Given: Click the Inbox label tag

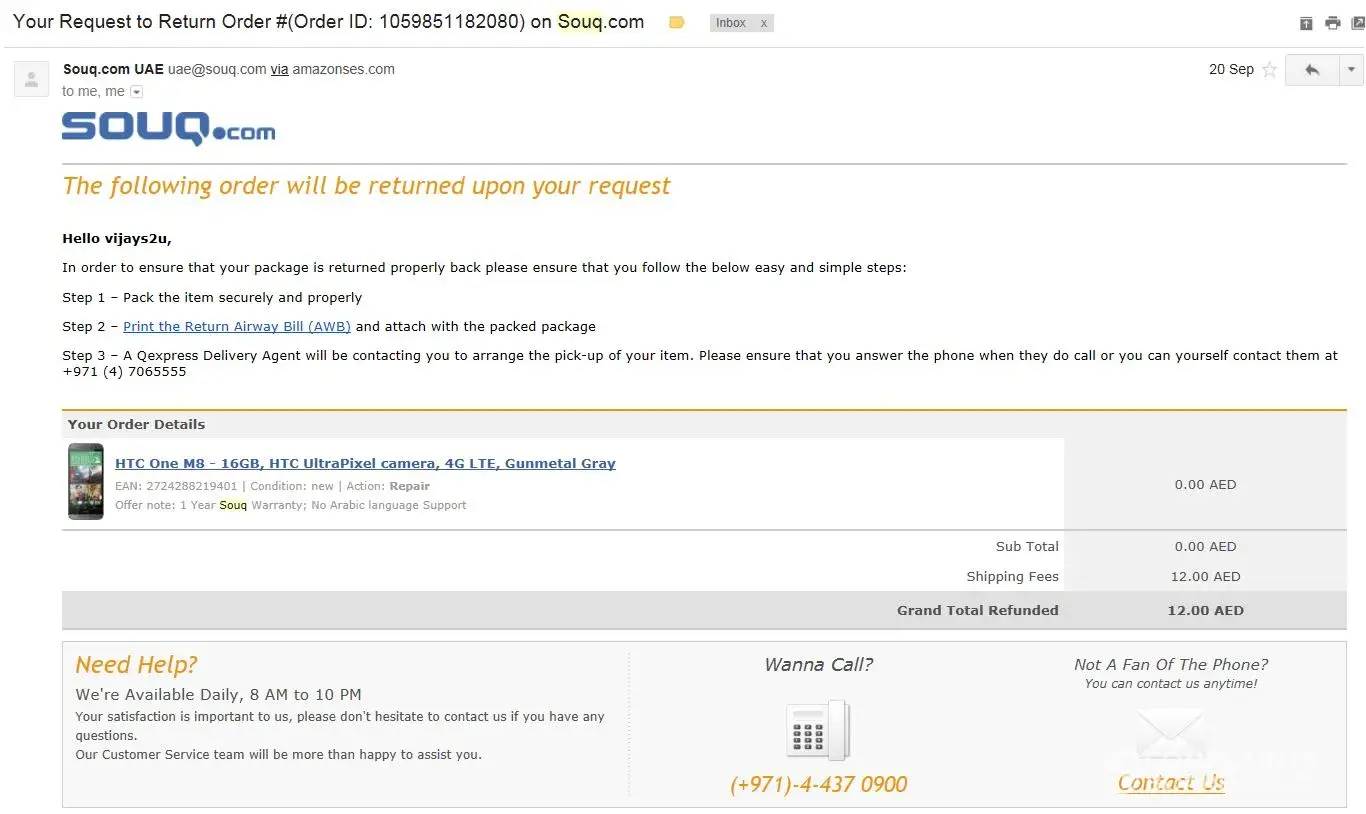Looking at the screenshot, I should (x=731, y=23).
